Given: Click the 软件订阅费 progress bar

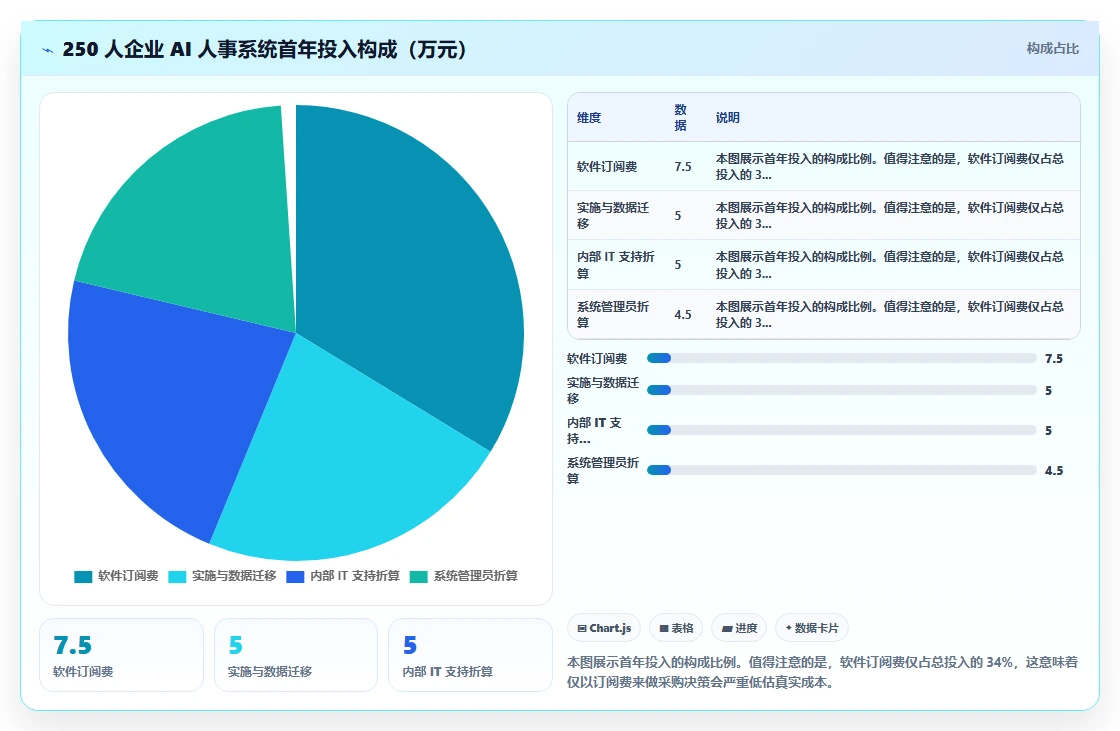Looking at the screenshot, I should [841, 358].
